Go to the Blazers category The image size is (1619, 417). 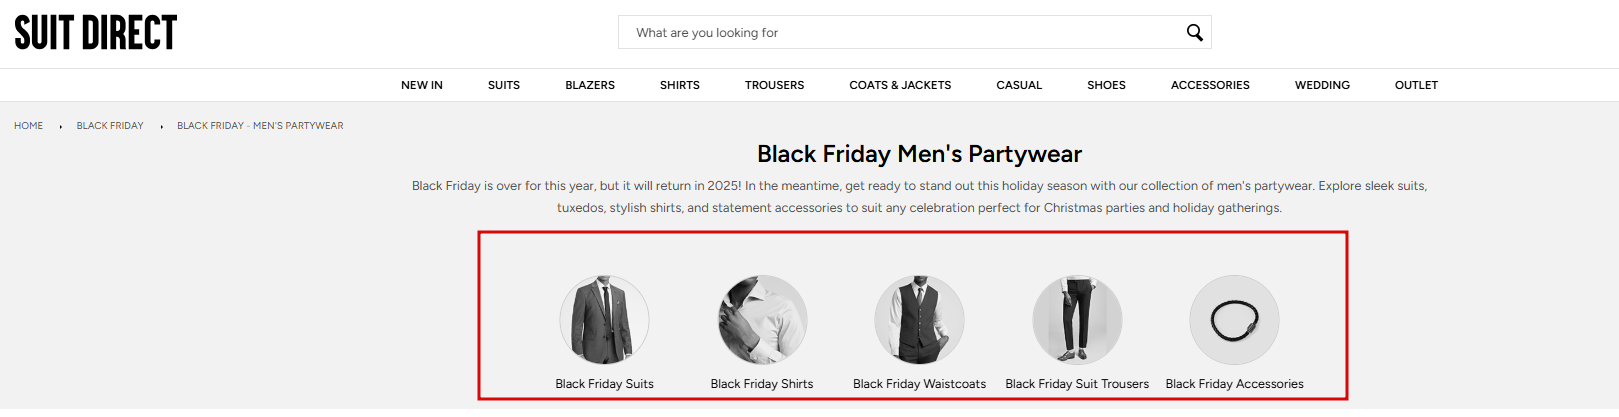tap(590, 85)
